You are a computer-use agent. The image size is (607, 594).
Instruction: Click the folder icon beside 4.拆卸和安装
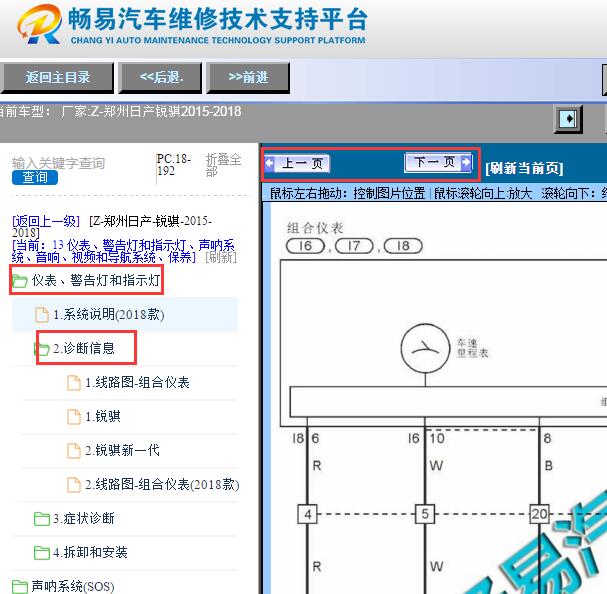42,553
